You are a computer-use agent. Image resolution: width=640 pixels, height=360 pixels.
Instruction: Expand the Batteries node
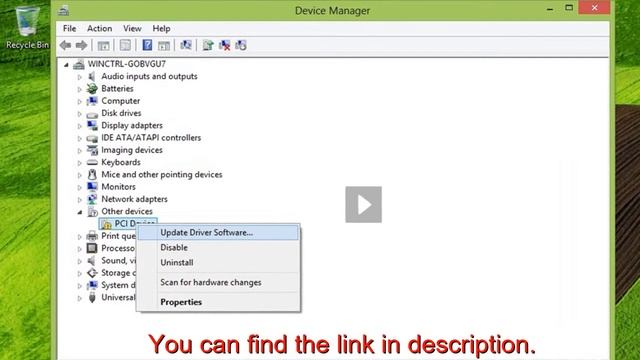[x=80, y=89]
